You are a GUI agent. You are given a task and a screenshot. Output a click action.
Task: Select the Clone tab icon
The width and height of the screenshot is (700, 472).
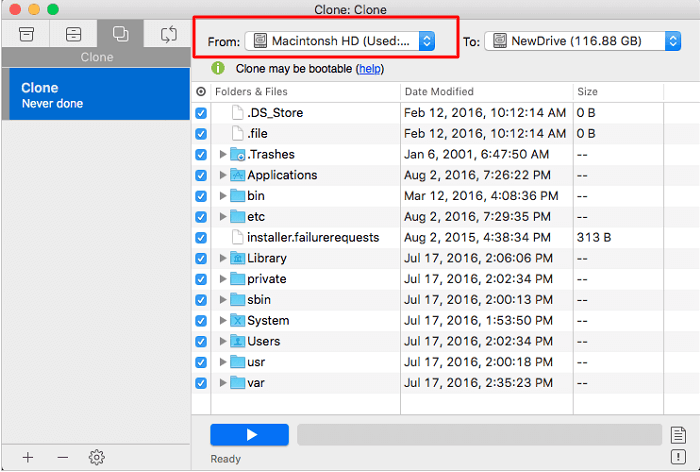click(x=121, y=34)
